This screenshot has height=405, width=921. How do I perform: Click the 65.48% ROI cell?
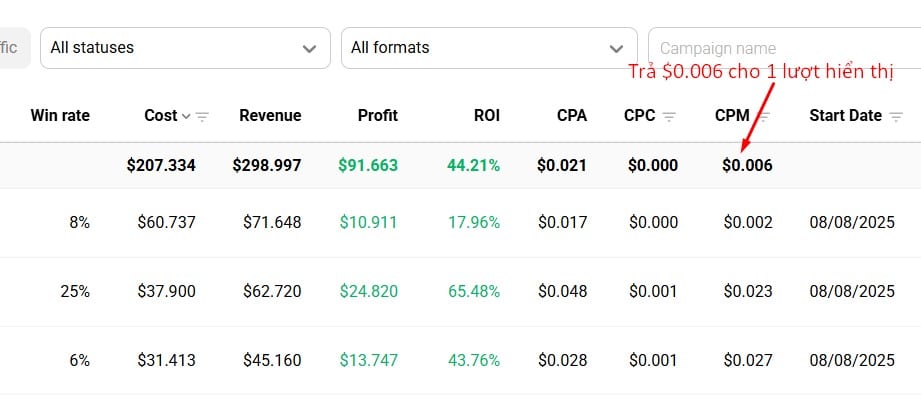click(475, 291)
